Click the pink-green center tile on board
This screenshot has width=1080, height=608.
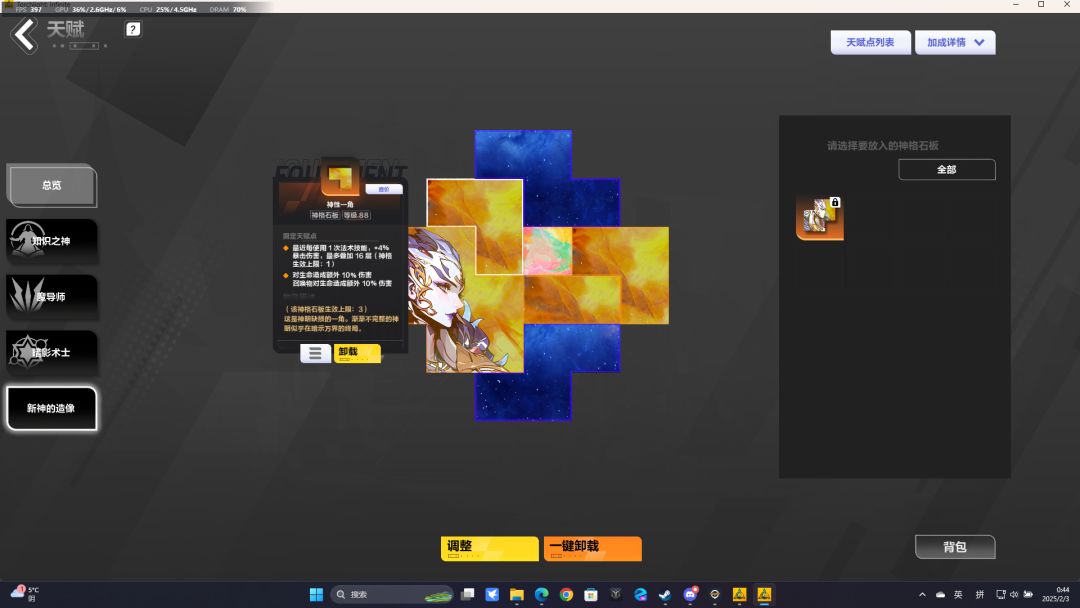[x=548, y=251]
